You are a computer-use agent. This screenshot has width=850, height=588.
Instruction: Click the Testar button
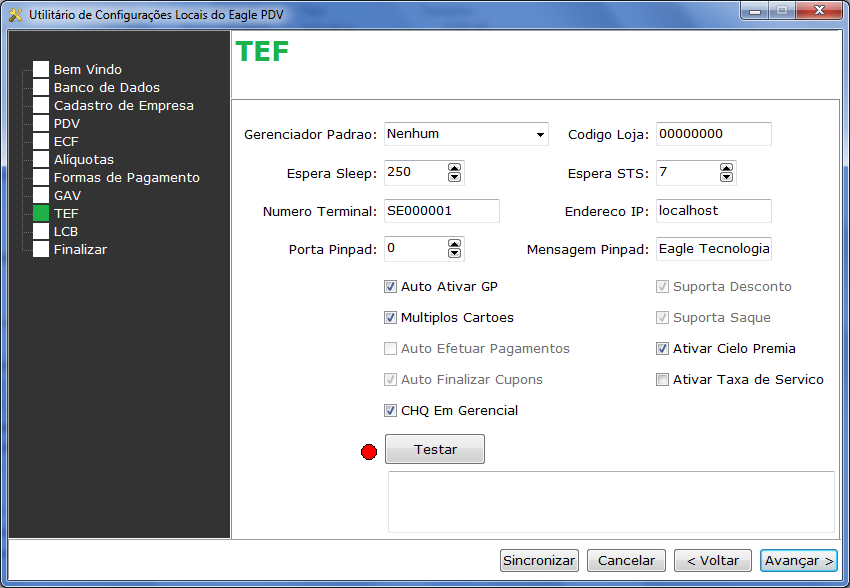point(435,449)
